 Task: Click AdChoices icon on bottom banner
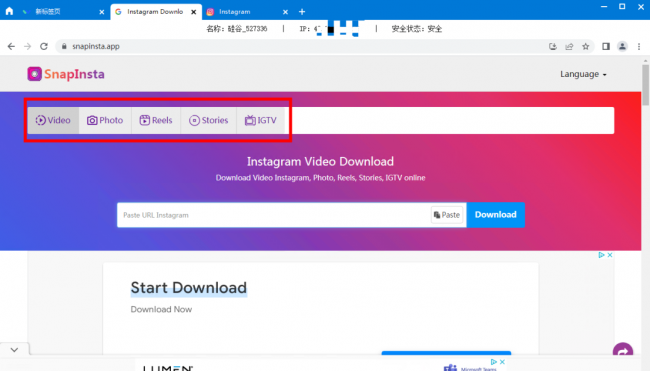493,362
